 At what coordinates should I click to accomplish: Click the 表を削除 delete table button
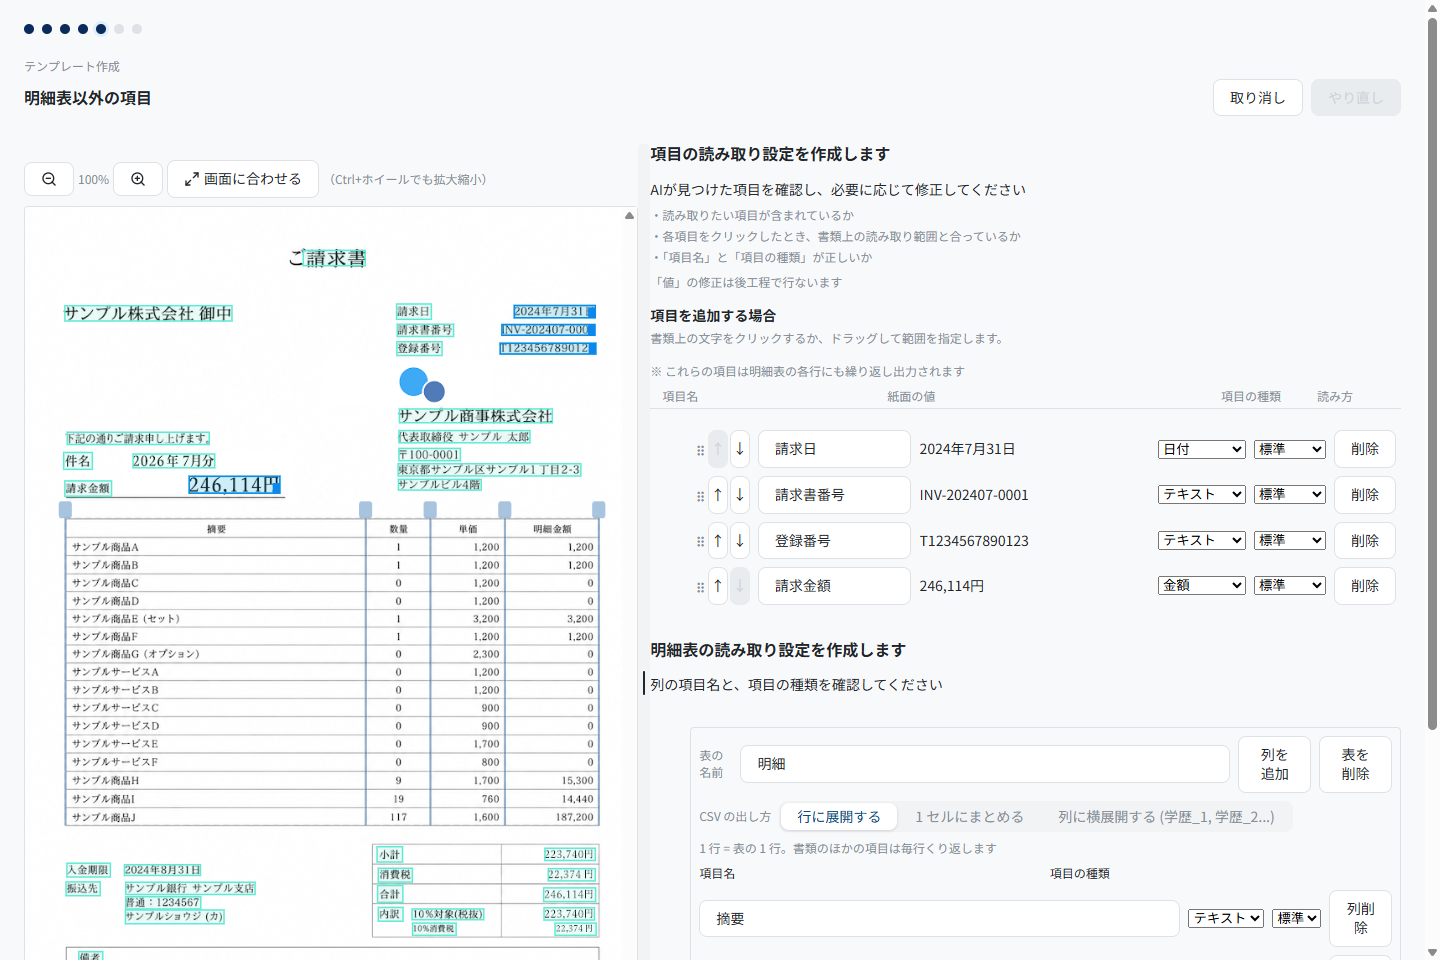(x=1355, y=765)
